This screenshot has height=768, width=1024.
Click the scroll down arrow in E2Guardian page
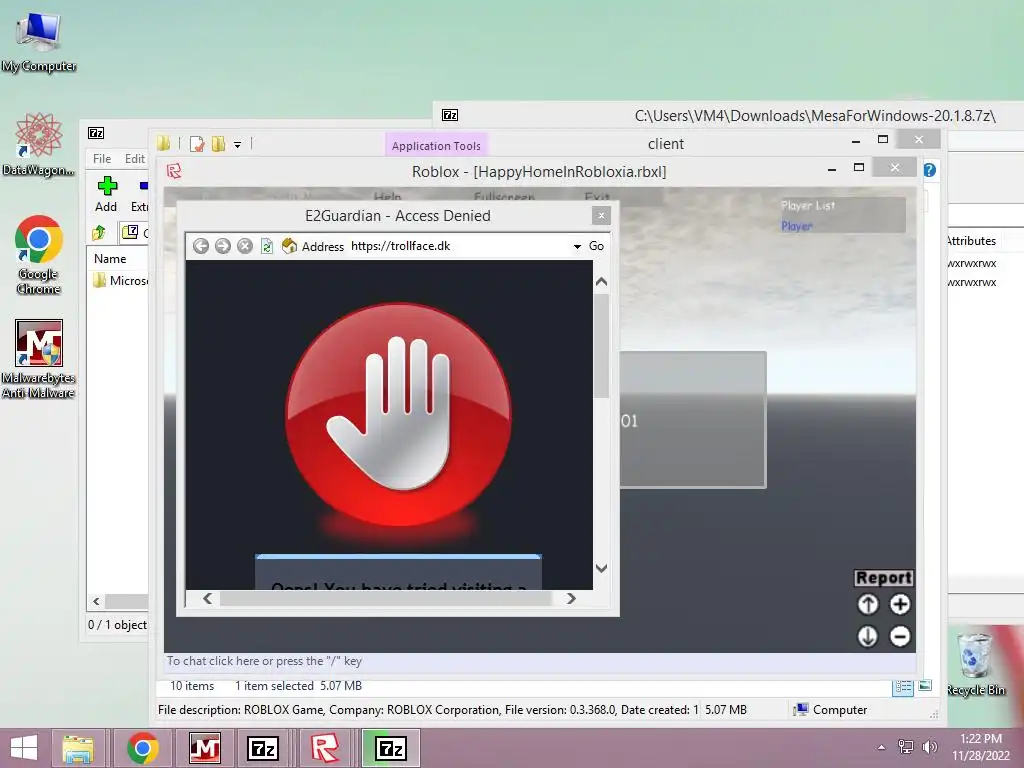601,568
